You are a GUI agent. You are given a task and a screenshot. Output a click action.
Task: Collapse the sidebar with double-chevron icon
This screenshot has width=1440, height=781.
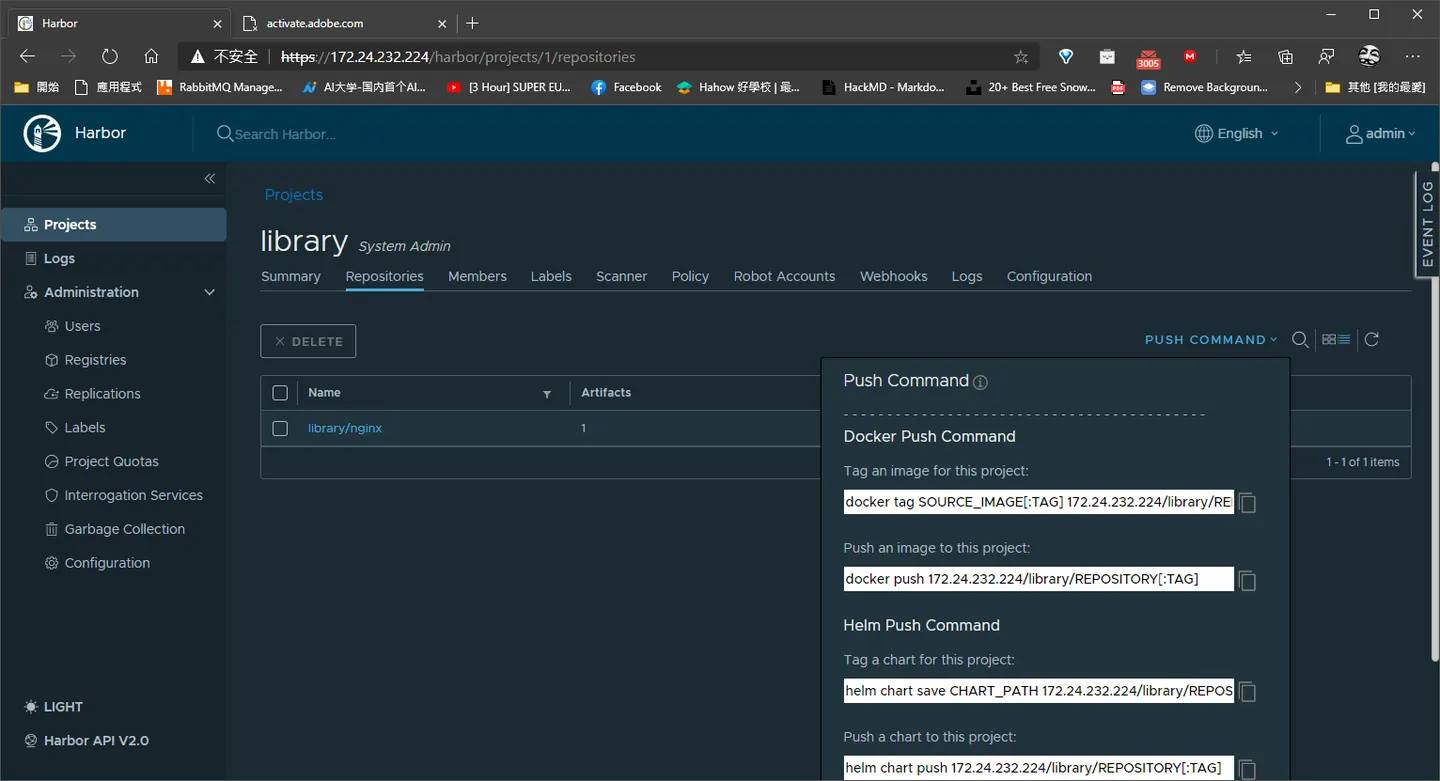(x=209, y=179)
